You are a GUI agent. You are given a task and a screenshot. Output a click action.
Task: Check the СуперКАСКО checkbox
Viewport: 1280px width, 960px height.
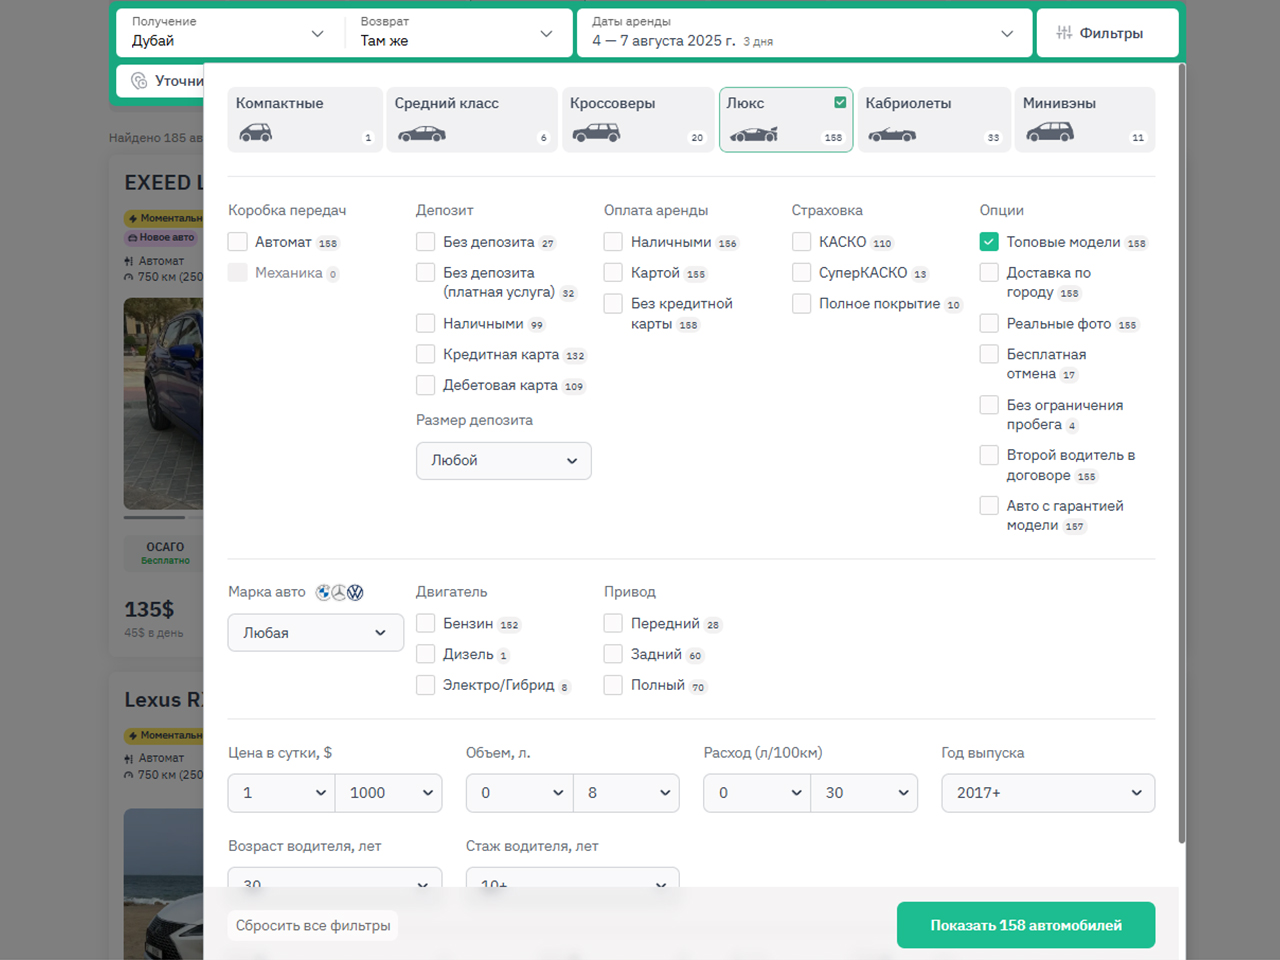pyautogui.click(x=802, y=273)
